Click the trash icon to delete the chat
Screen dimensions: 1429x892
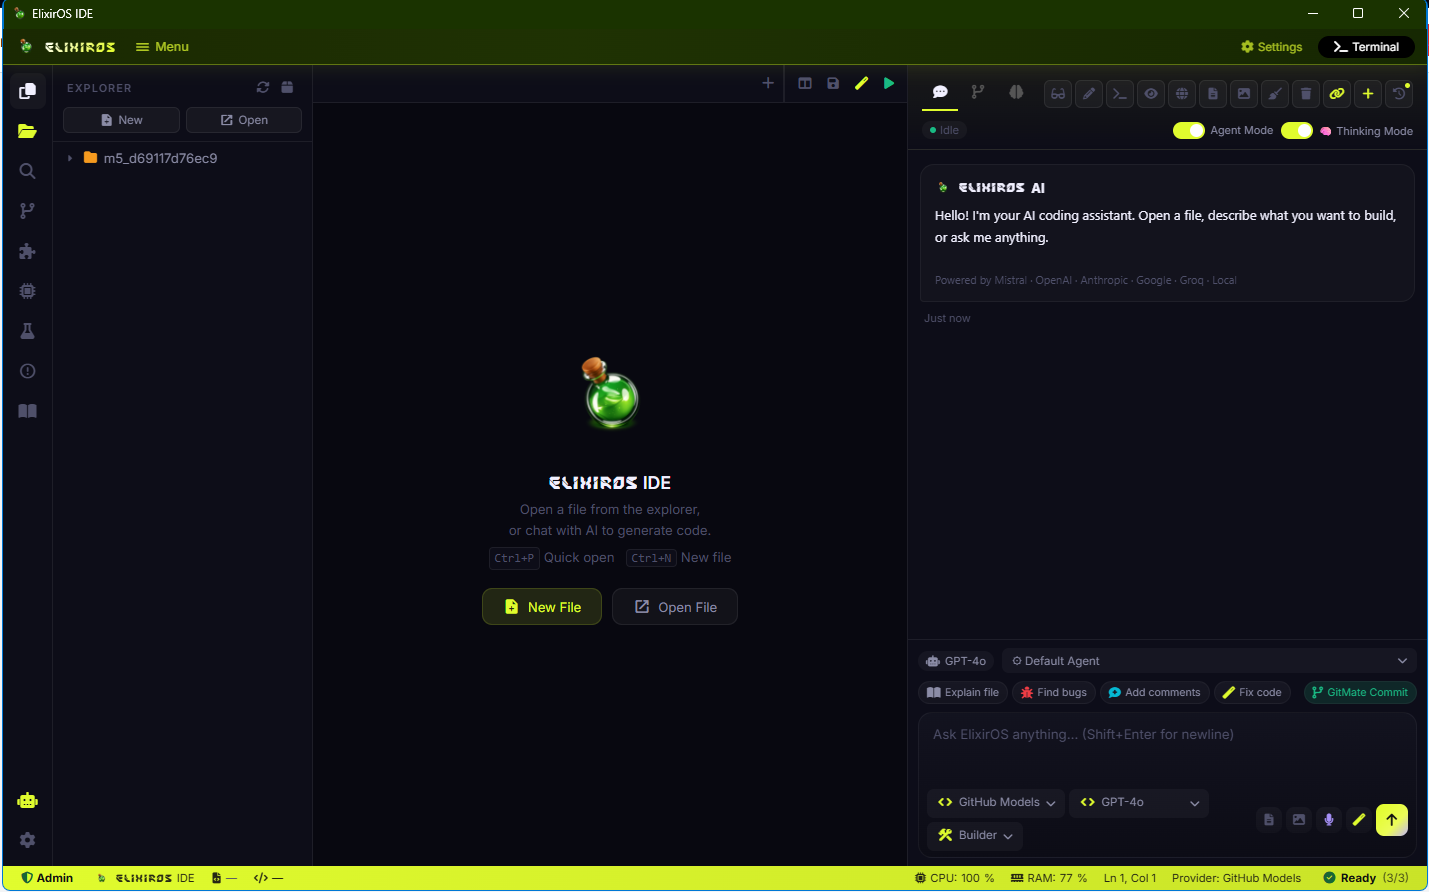click(x=1306, y=94)
